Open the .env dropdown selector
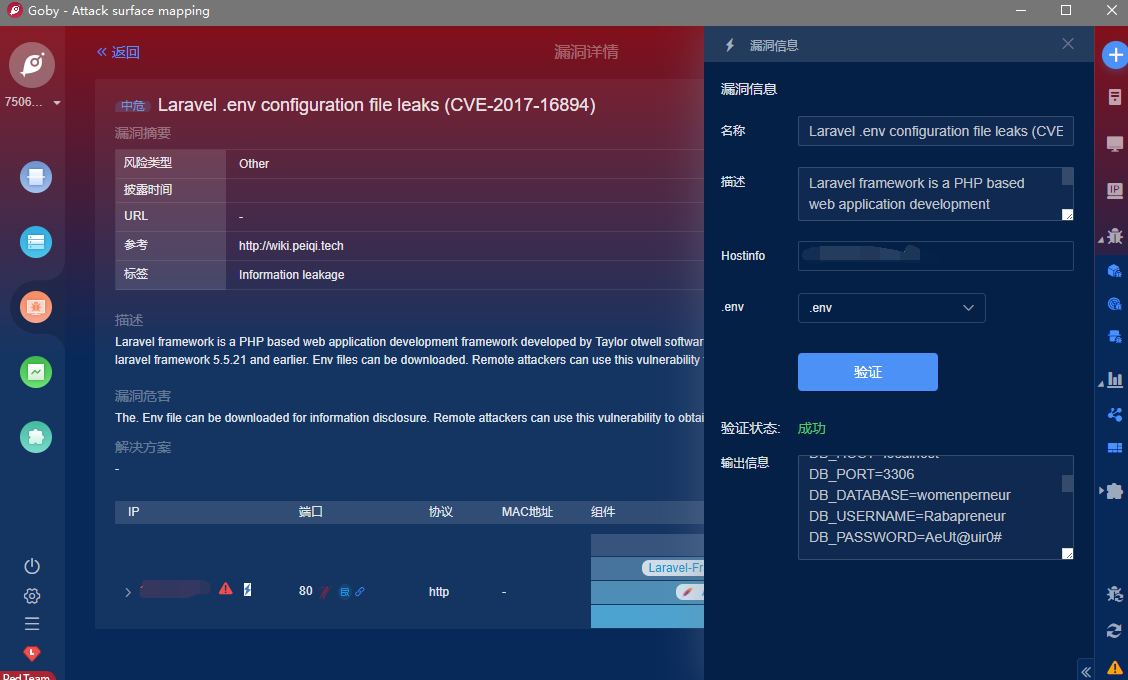The width and height of the screenshot is (1128, 680). click(891, 308)
